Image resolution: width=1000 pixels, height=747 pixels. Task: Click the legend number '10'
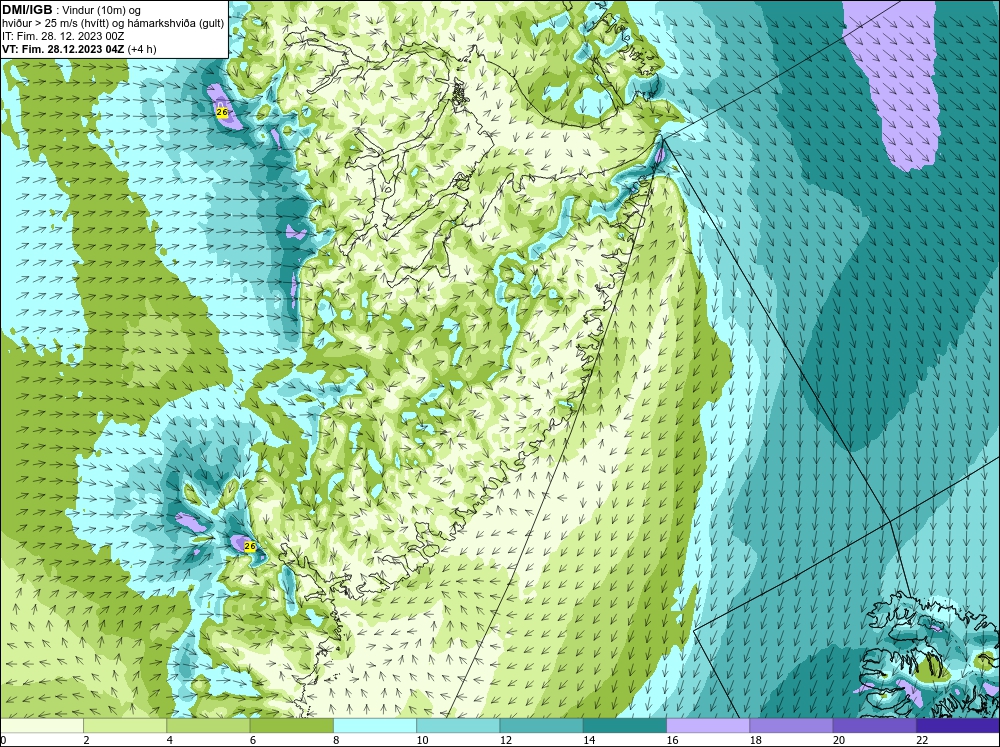tap(422, 740)
